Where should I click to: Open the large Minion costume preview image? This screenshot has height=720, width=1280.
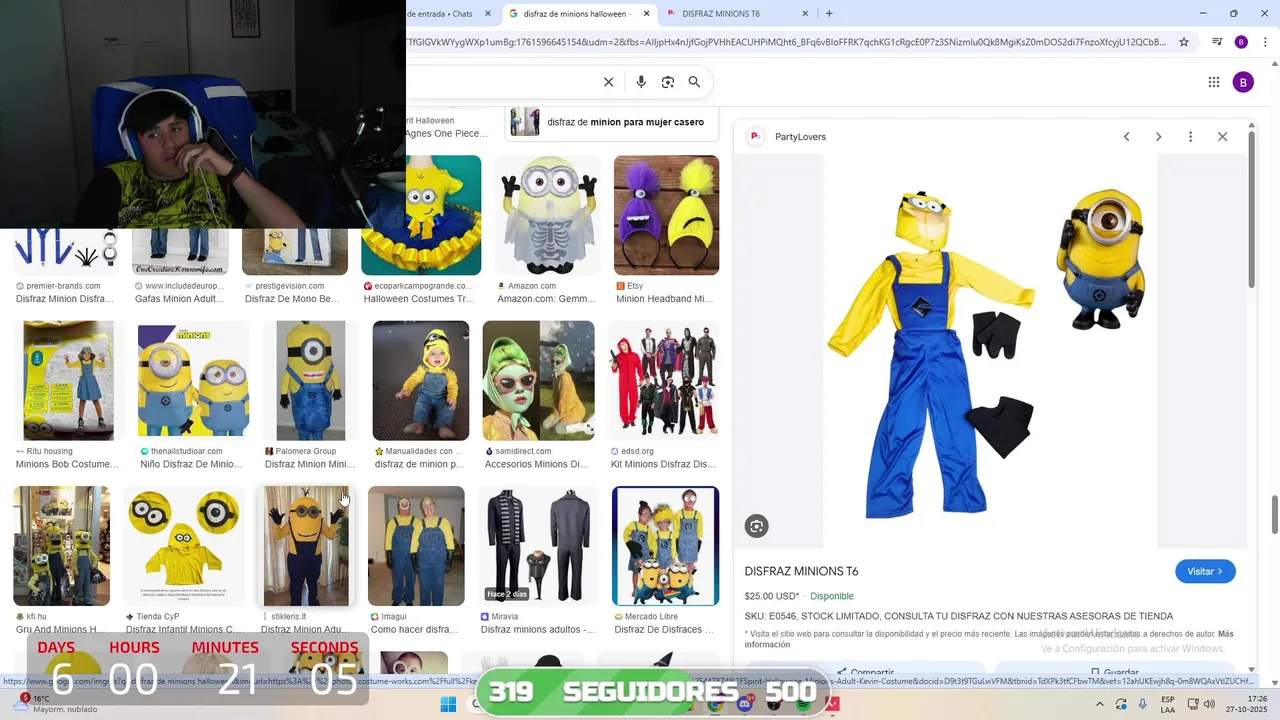click(x=990, y=351)
